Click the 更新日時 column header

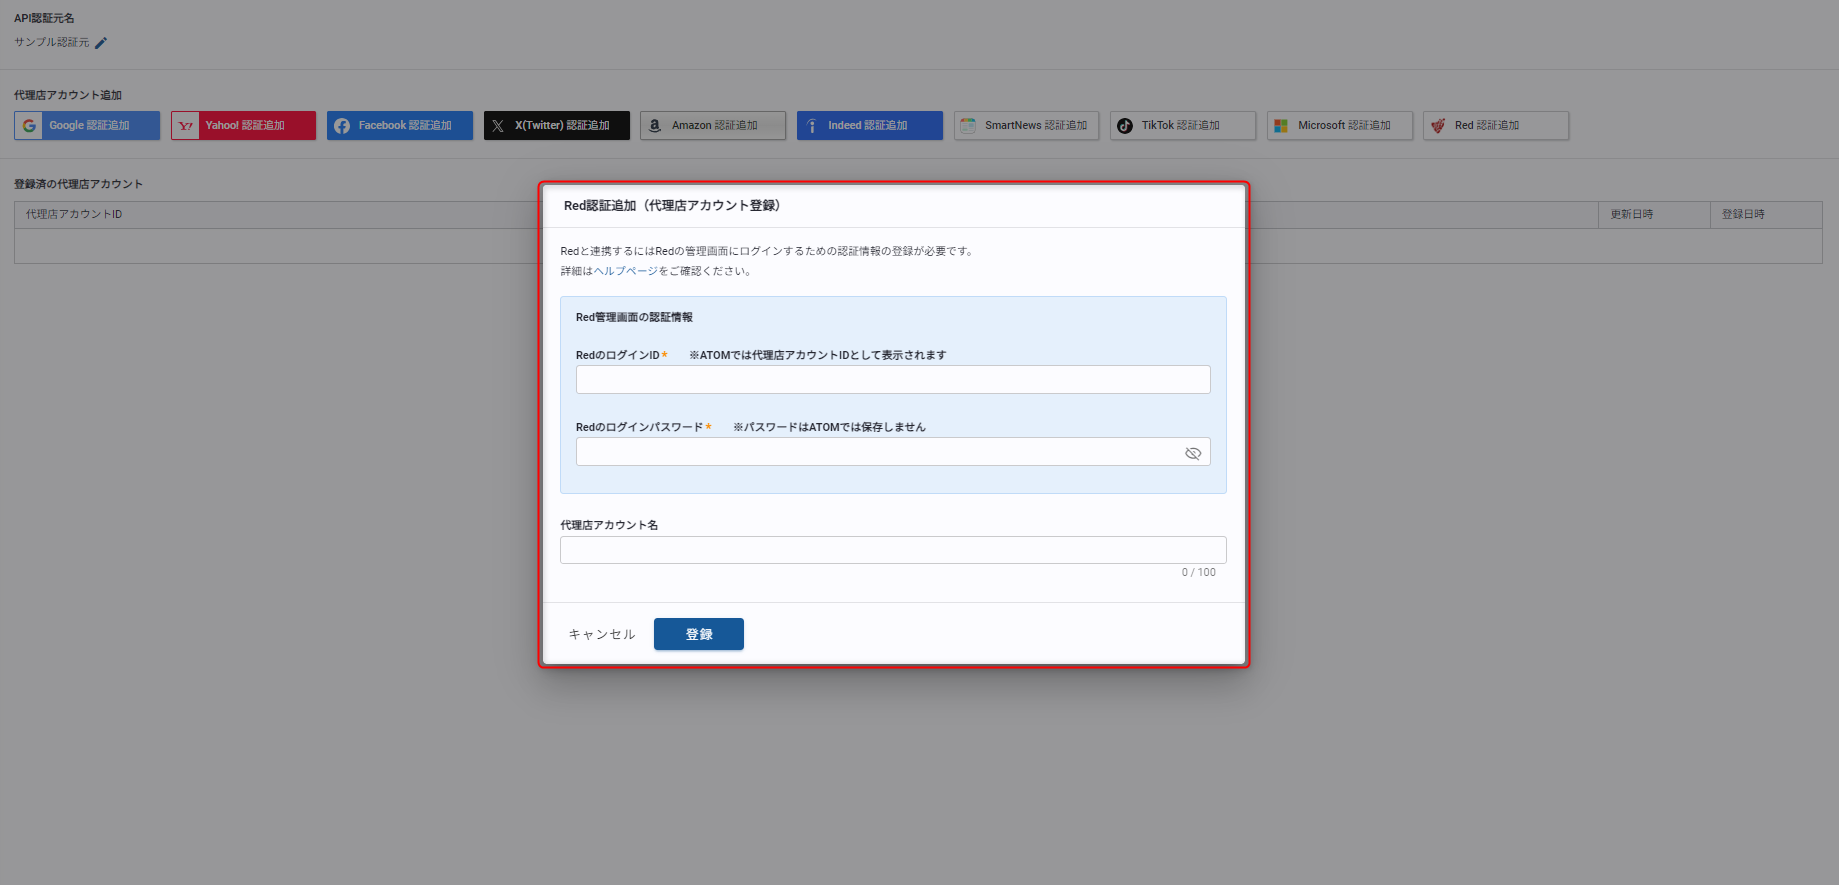coord(1631,215)
